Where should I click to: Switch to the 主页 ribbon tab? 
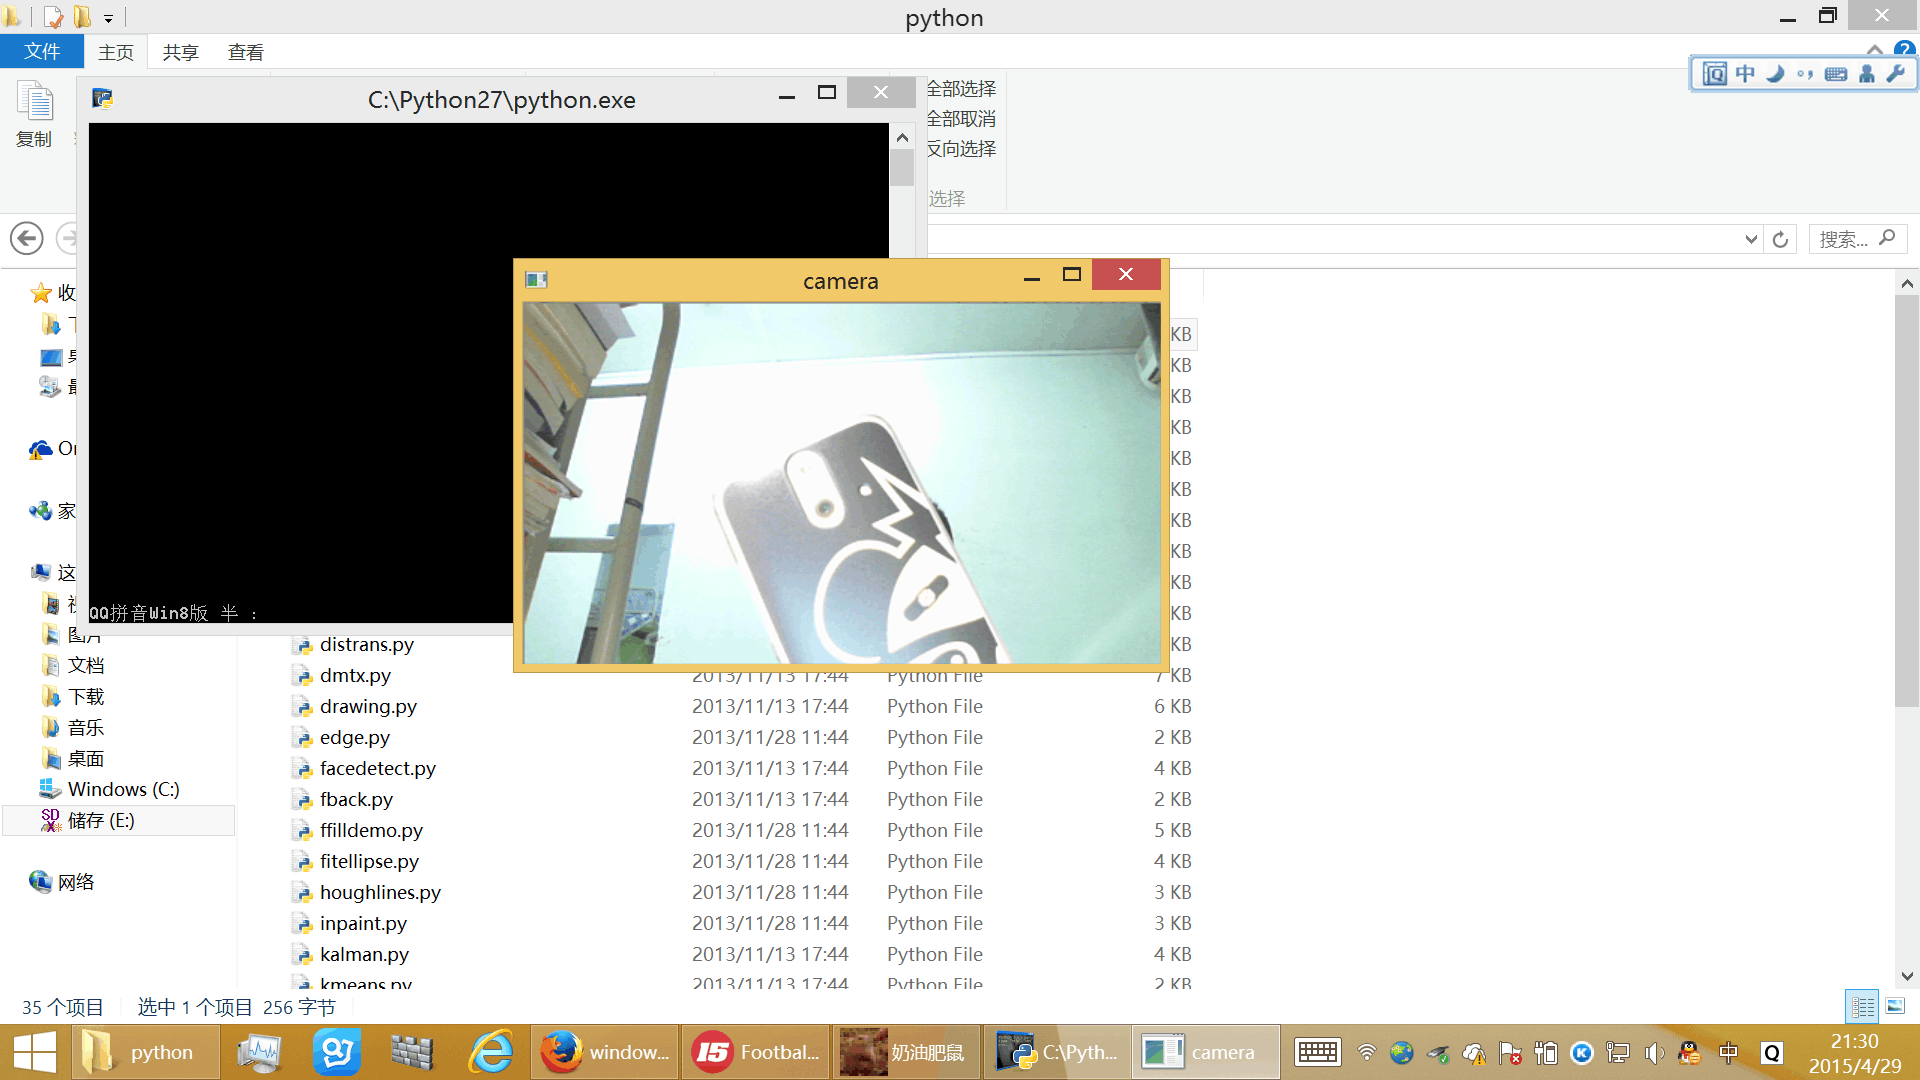pyautogui.click(x=116, y=52)
